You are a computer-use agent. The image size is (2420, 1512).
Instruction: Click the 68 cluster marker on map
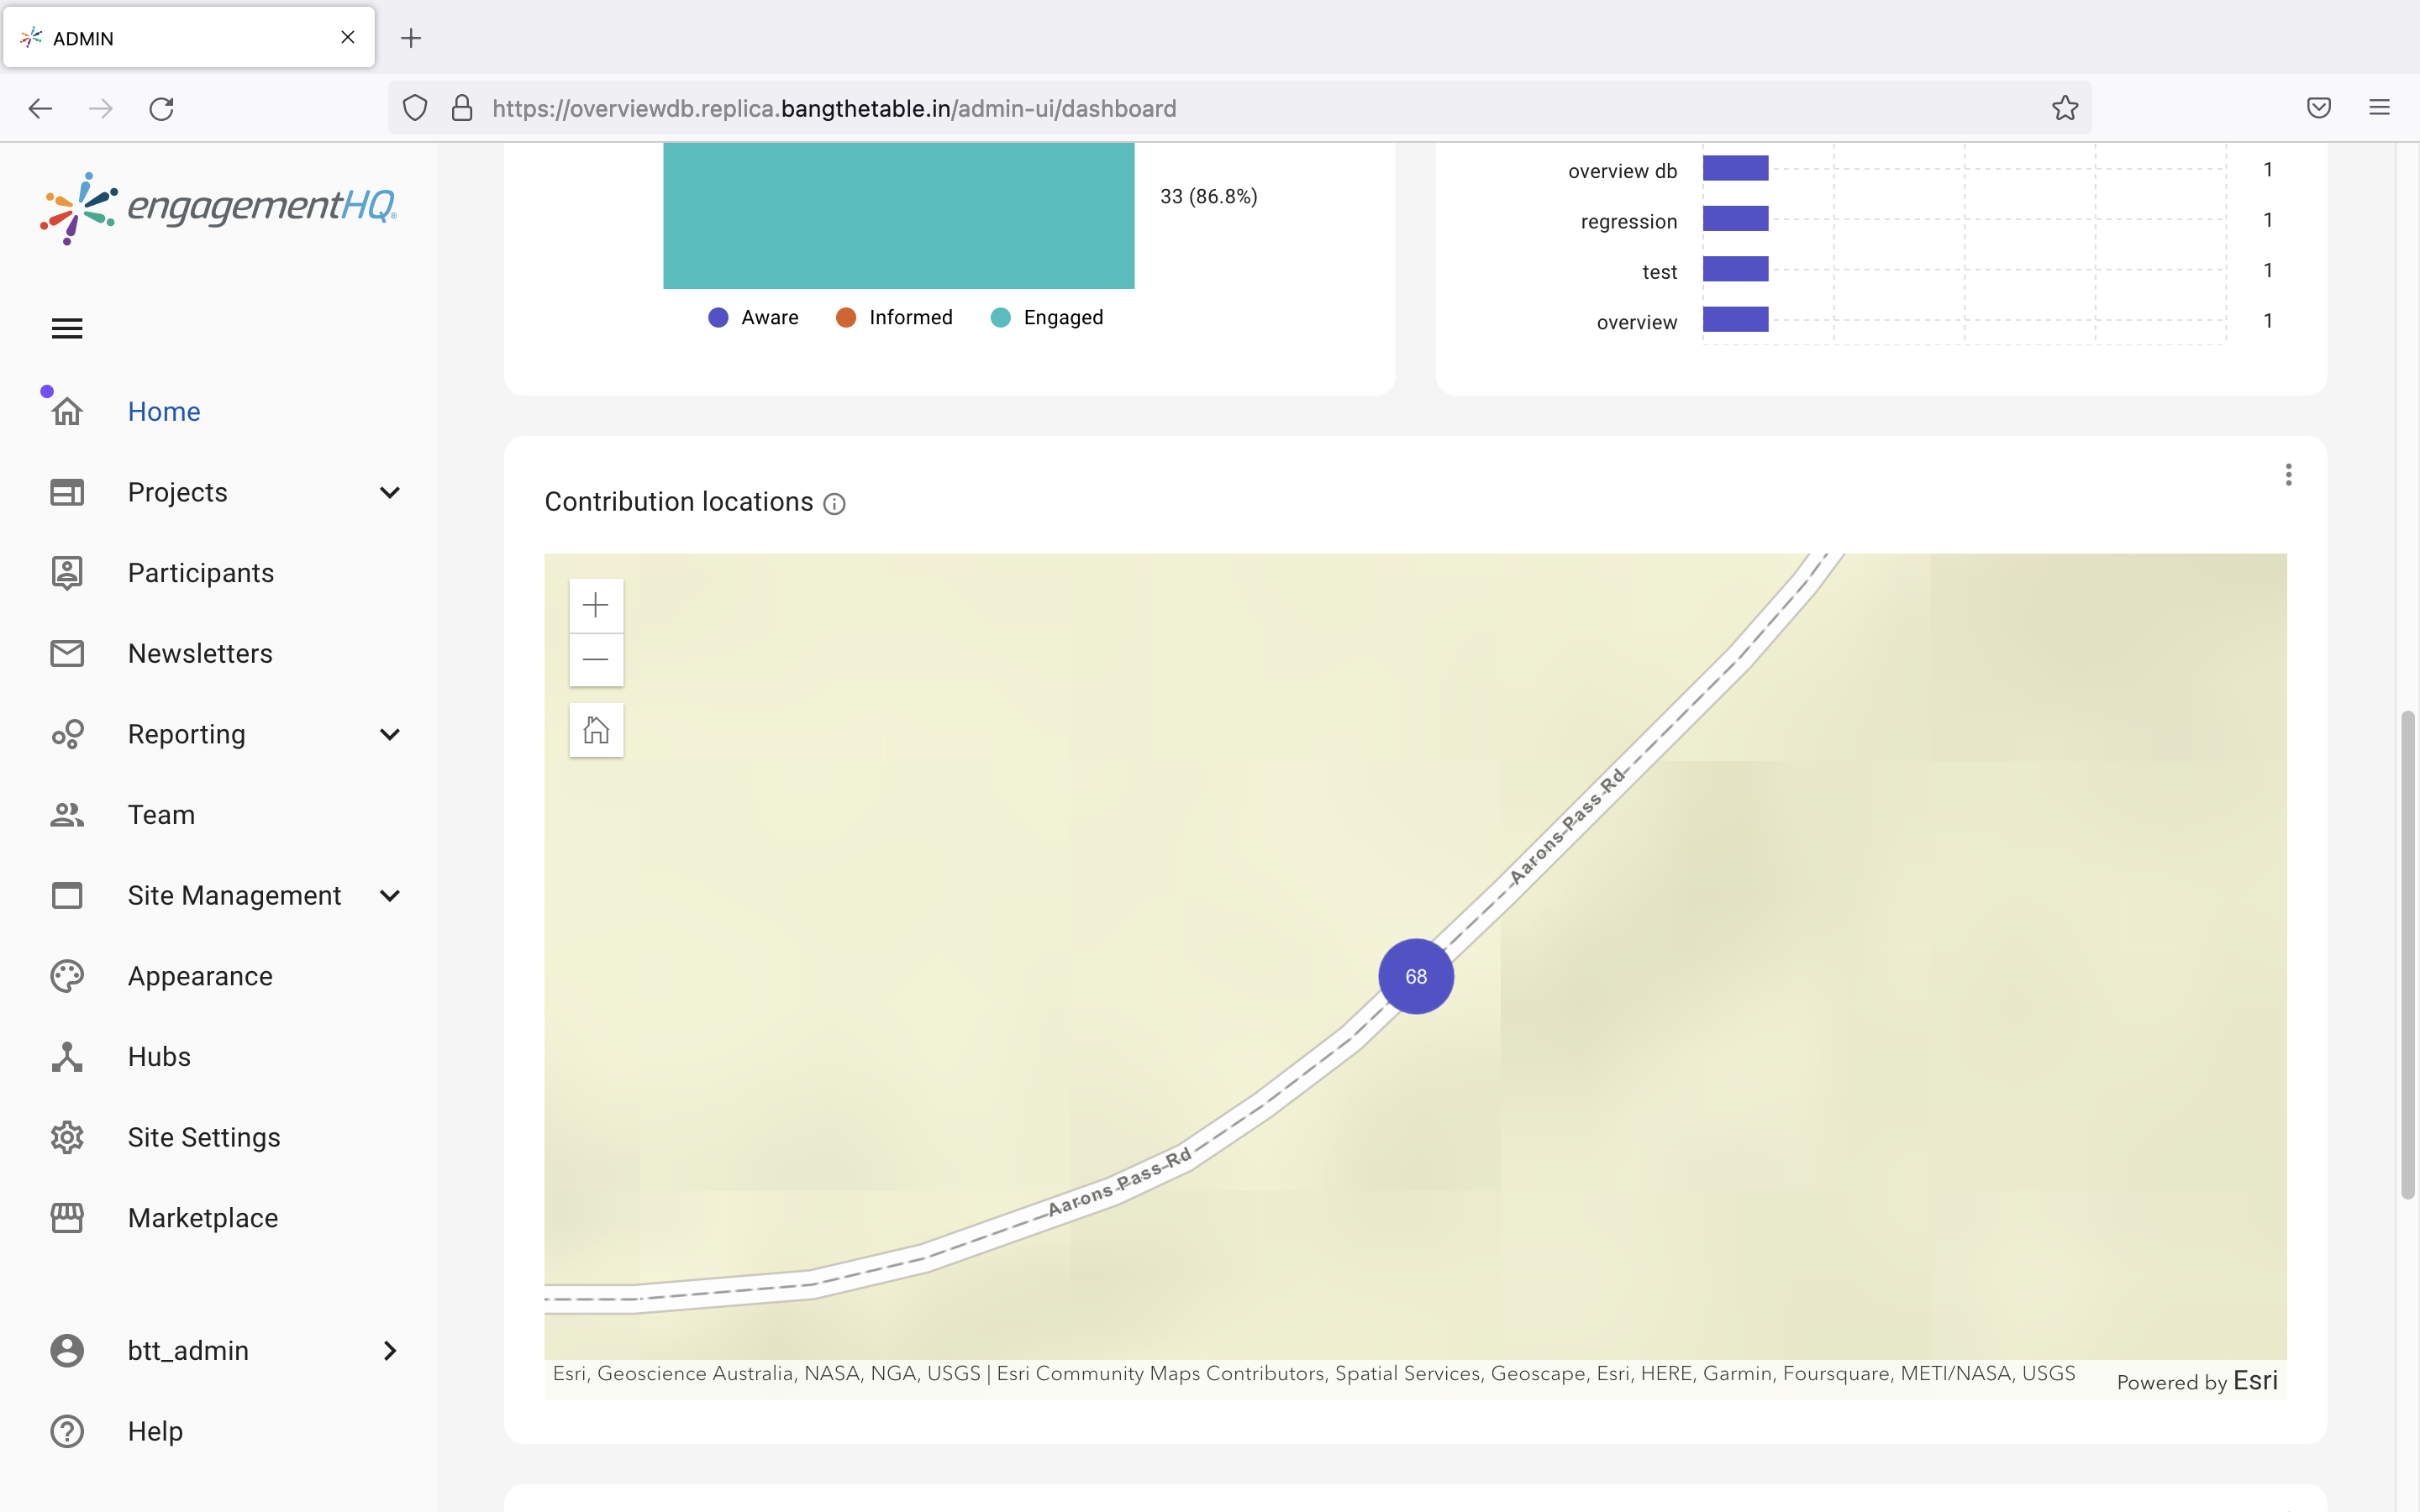coord(1416,977)
